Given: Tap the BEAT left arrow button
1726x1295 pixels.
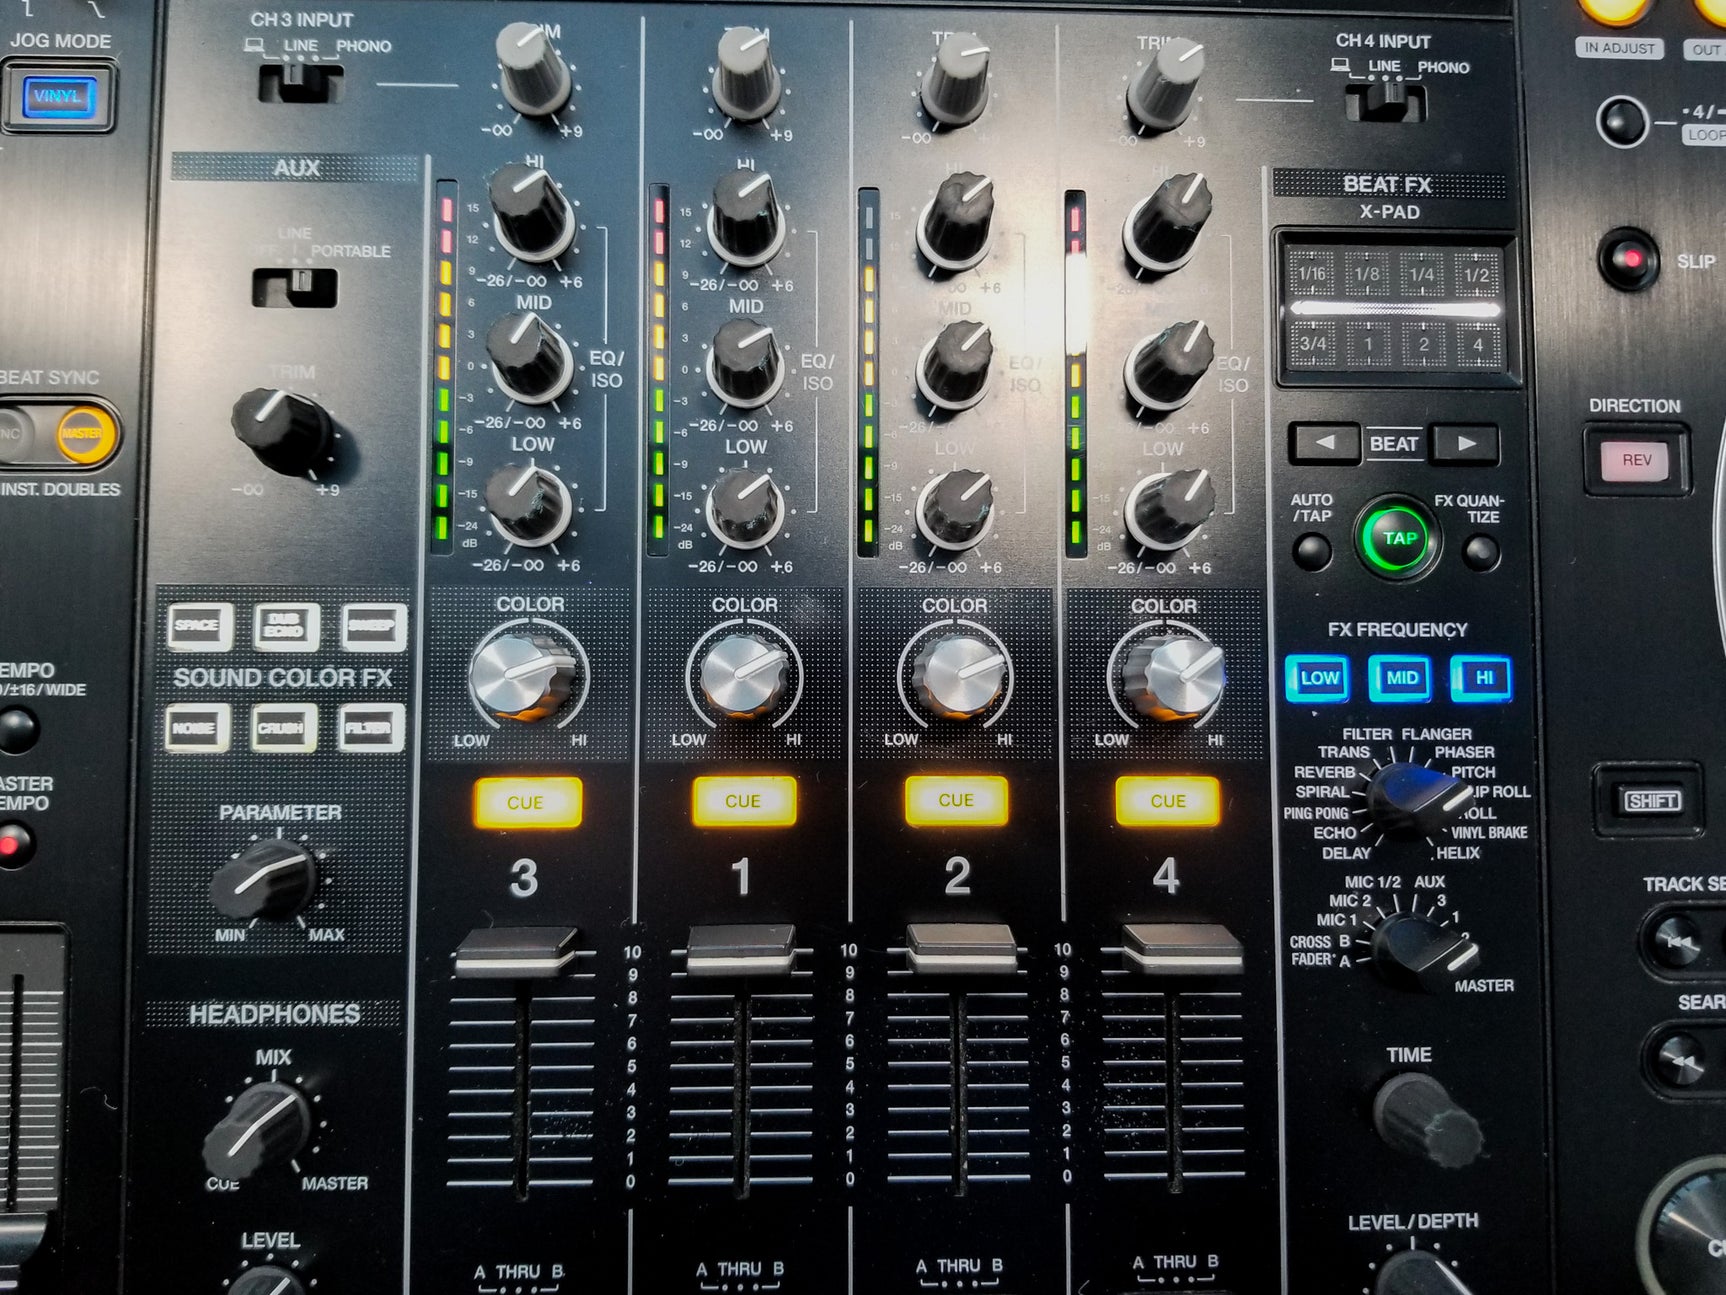Looking at the screenshot, I should (x=1324, y=443).
